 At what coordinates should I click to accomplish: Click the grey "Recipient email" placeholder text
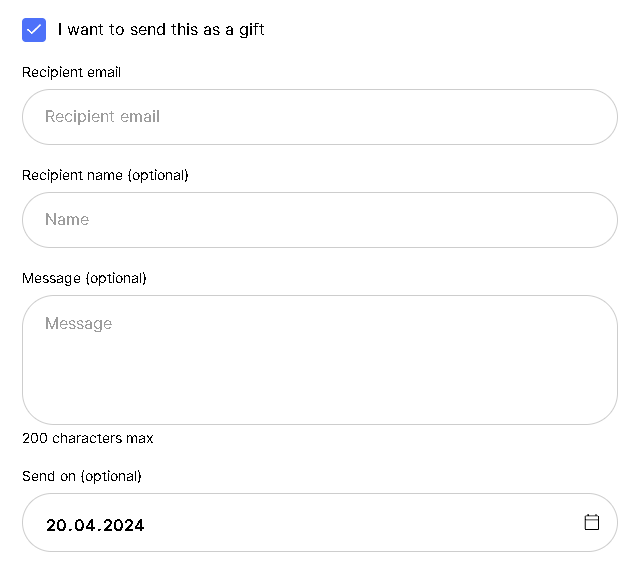[102, 117]
